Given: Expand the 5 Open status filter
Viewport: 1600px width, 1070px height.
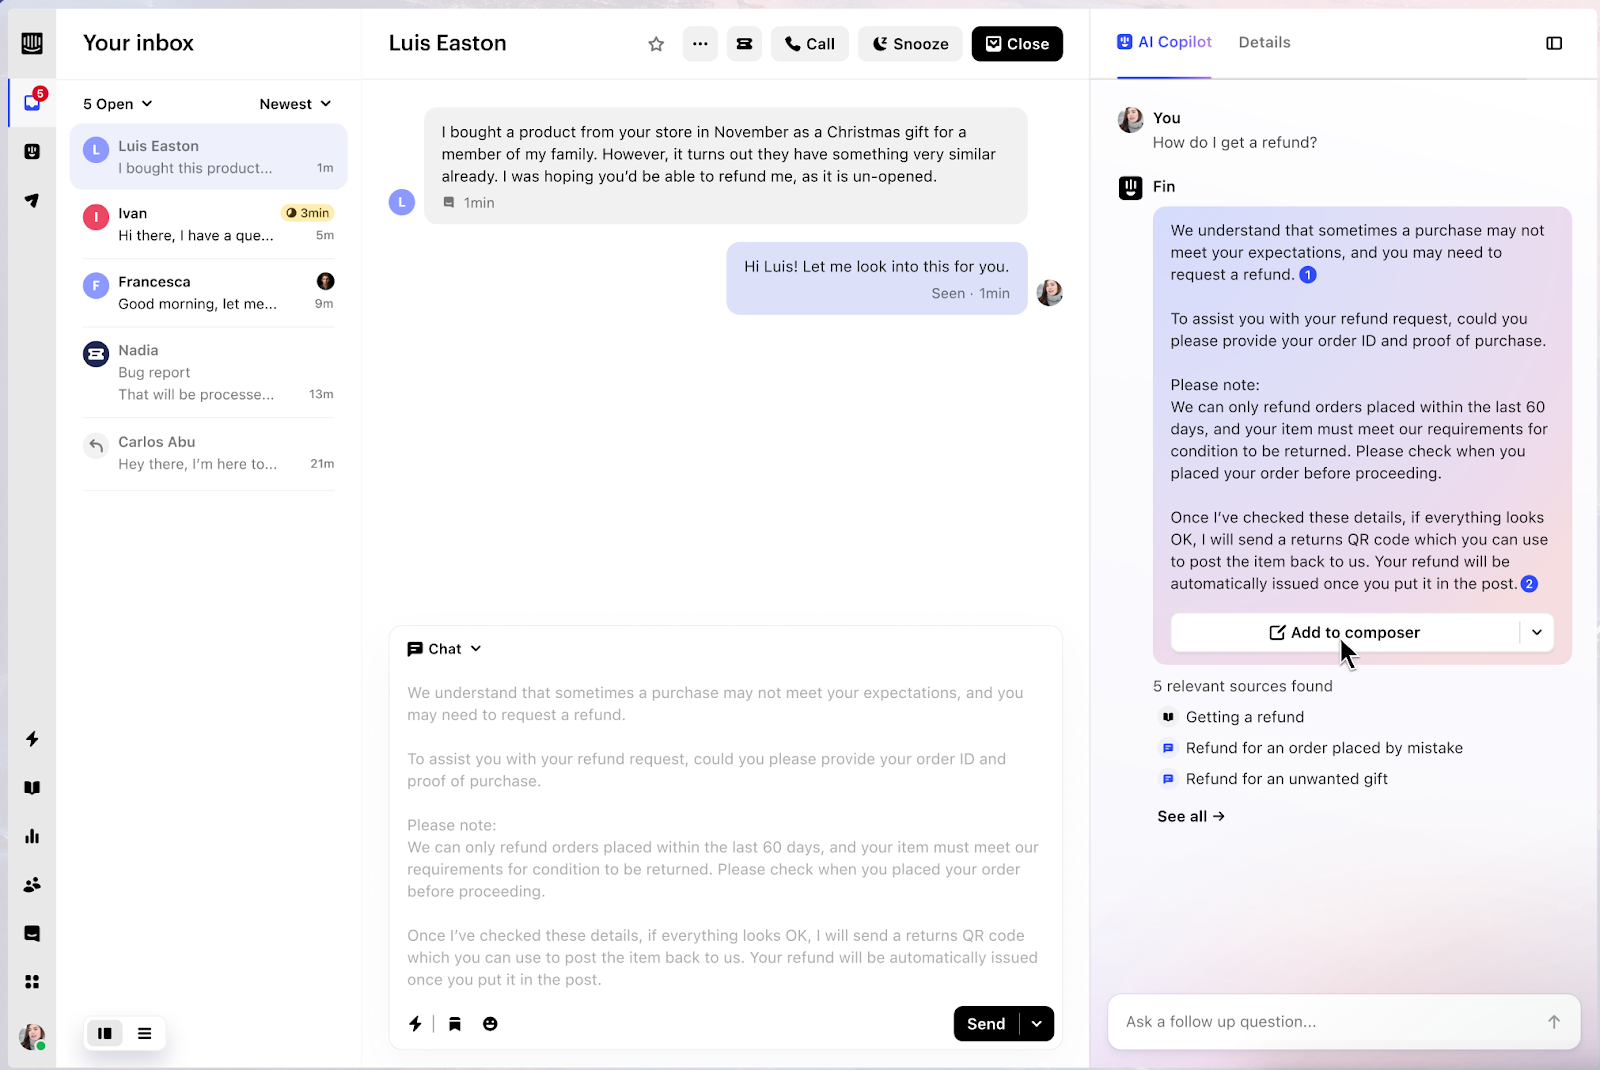Looking at the screenshot, I should click(x=118, y=104).
